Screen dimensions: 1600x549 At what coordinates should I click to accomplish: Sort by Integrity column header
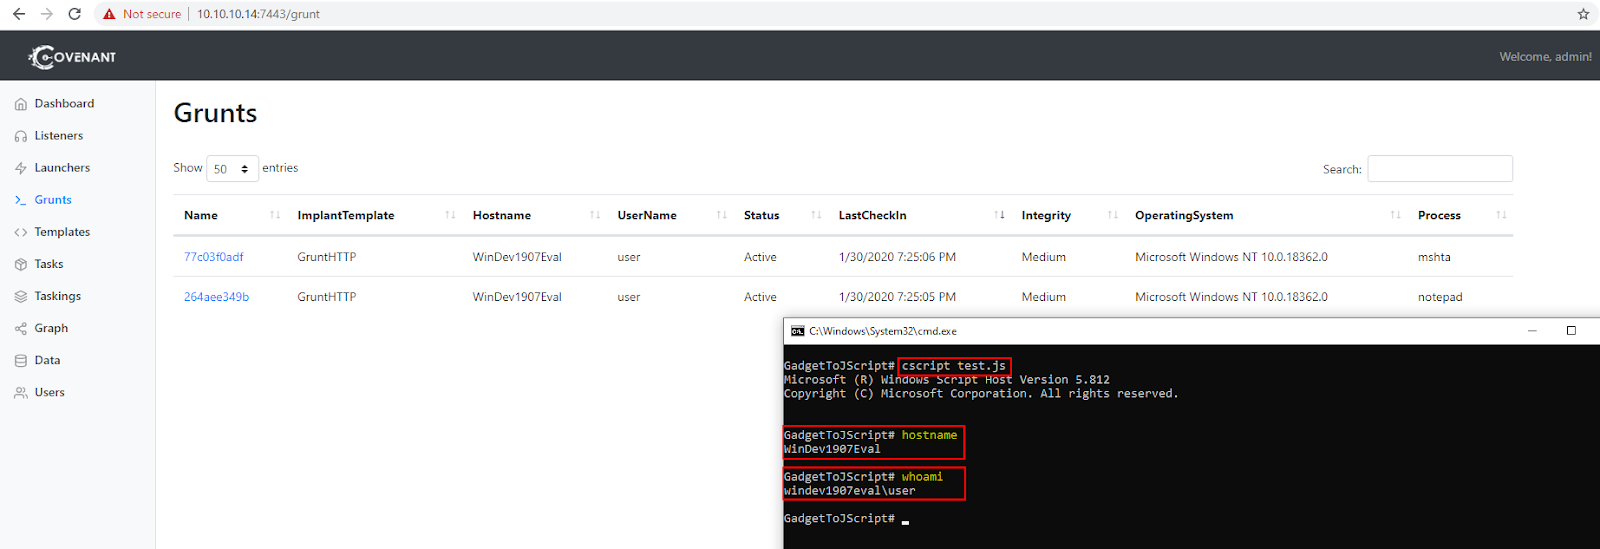[1068, 215]
